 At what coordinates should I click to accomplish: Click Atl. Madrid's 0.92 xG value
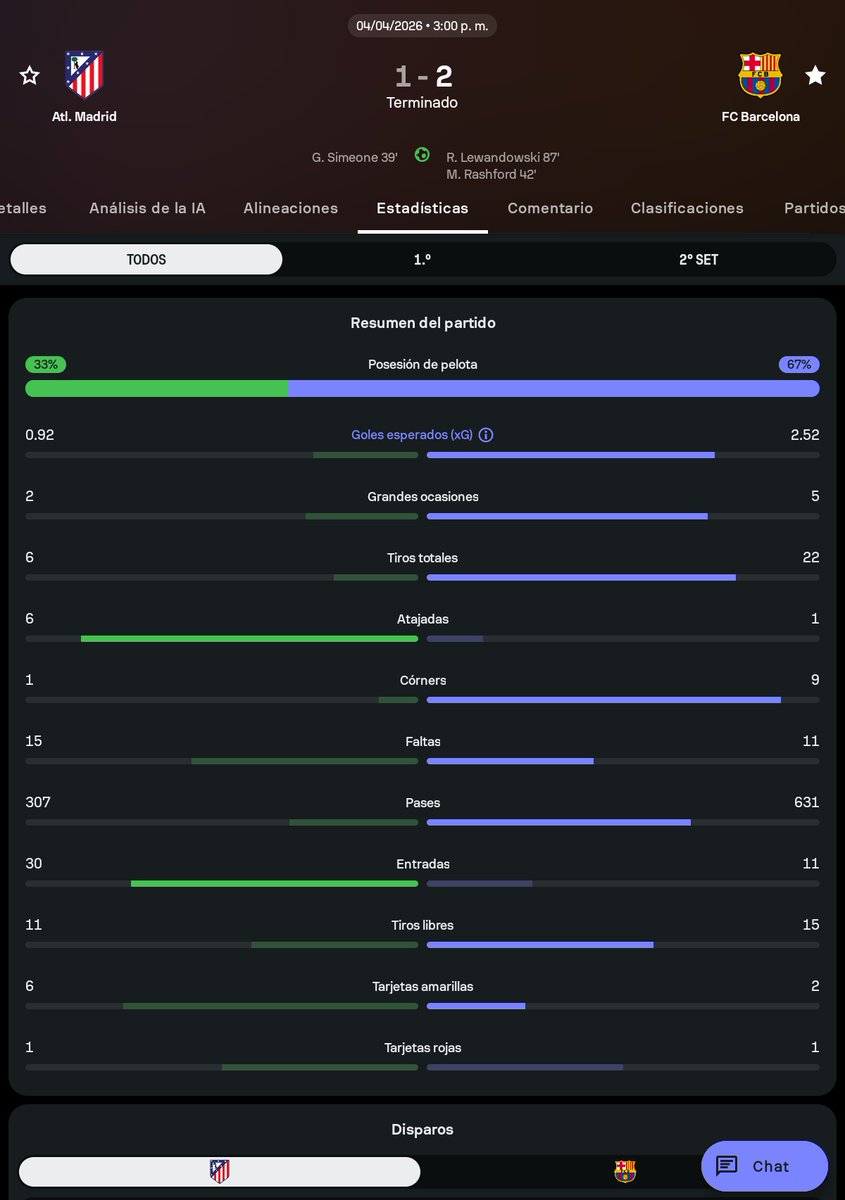[40, 435]
